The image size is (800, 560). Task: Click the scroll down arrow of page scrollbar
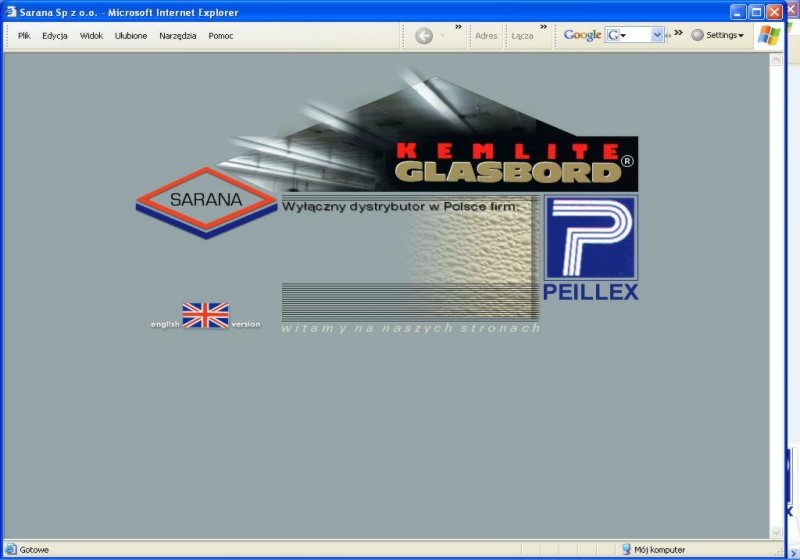[x=776, y=532]
